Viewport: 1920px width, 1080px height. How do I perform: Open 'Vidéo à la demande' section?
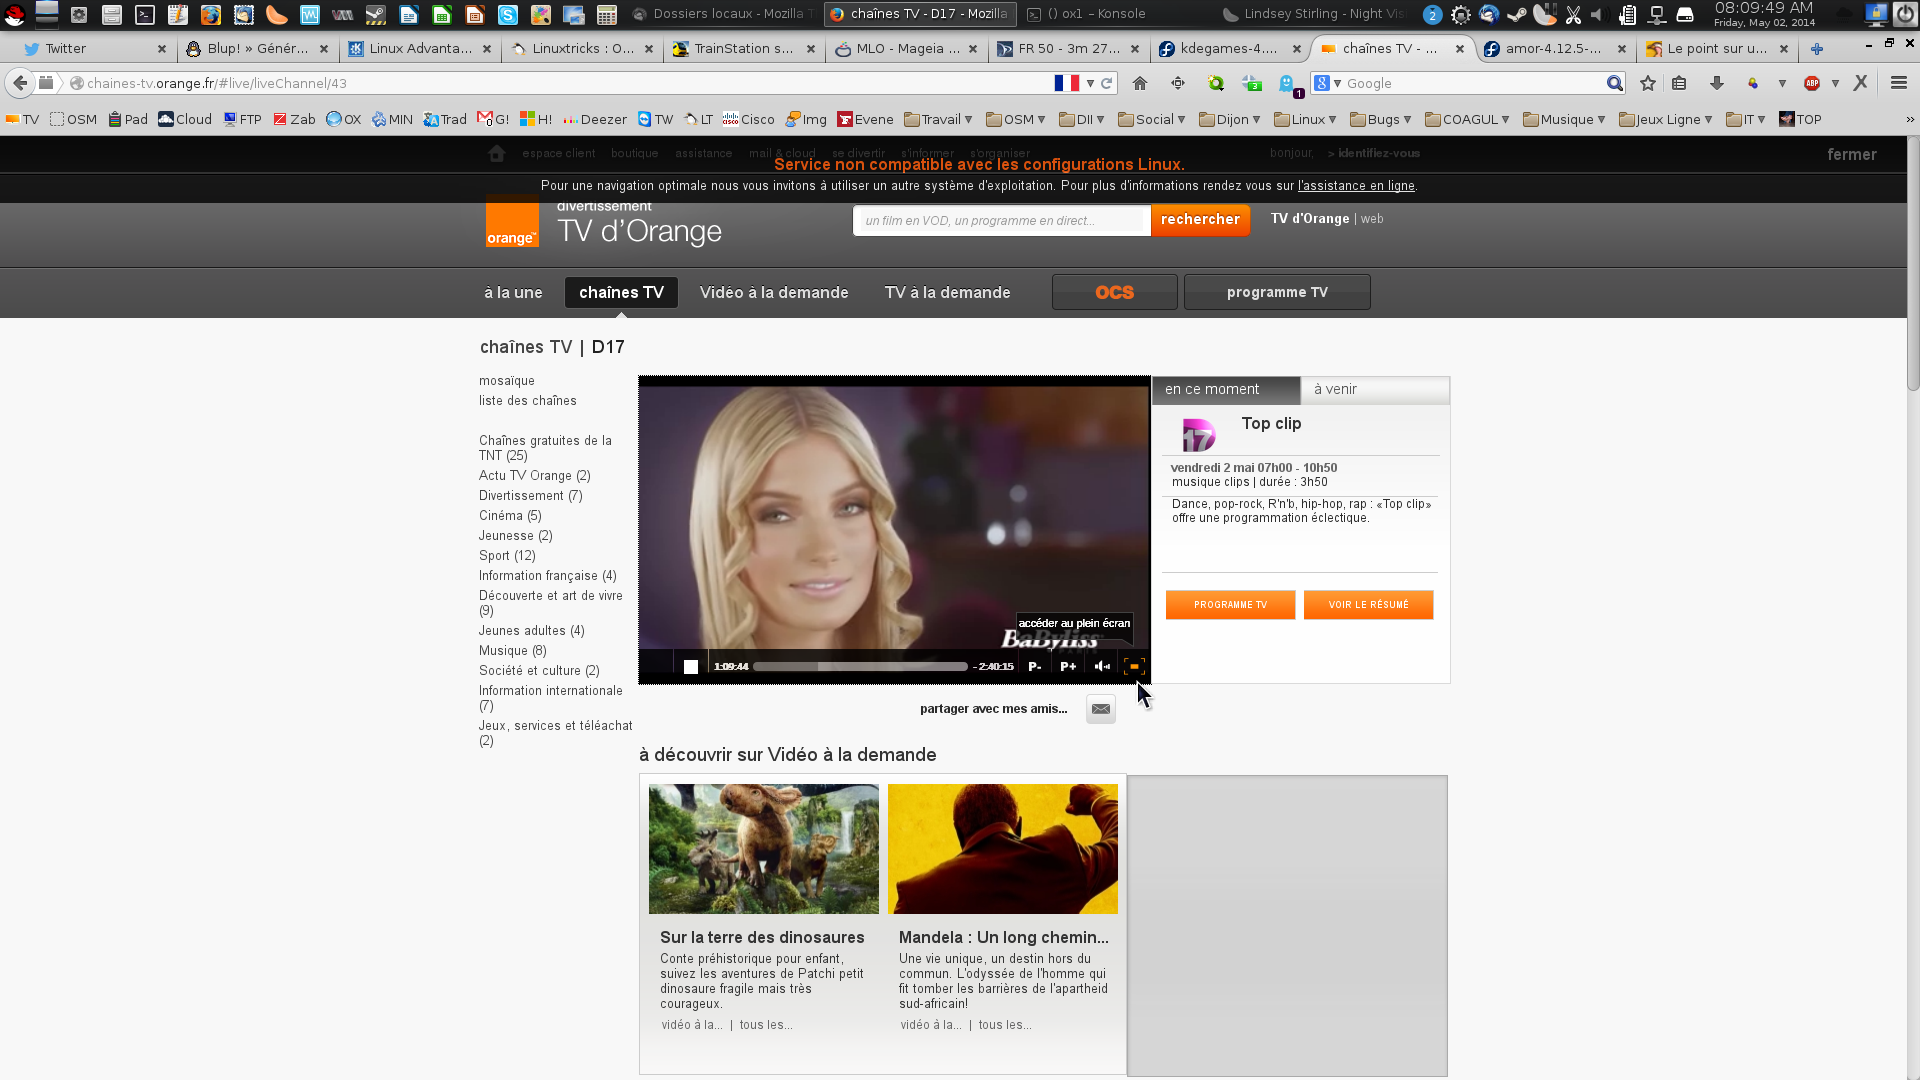pos(774,293)
